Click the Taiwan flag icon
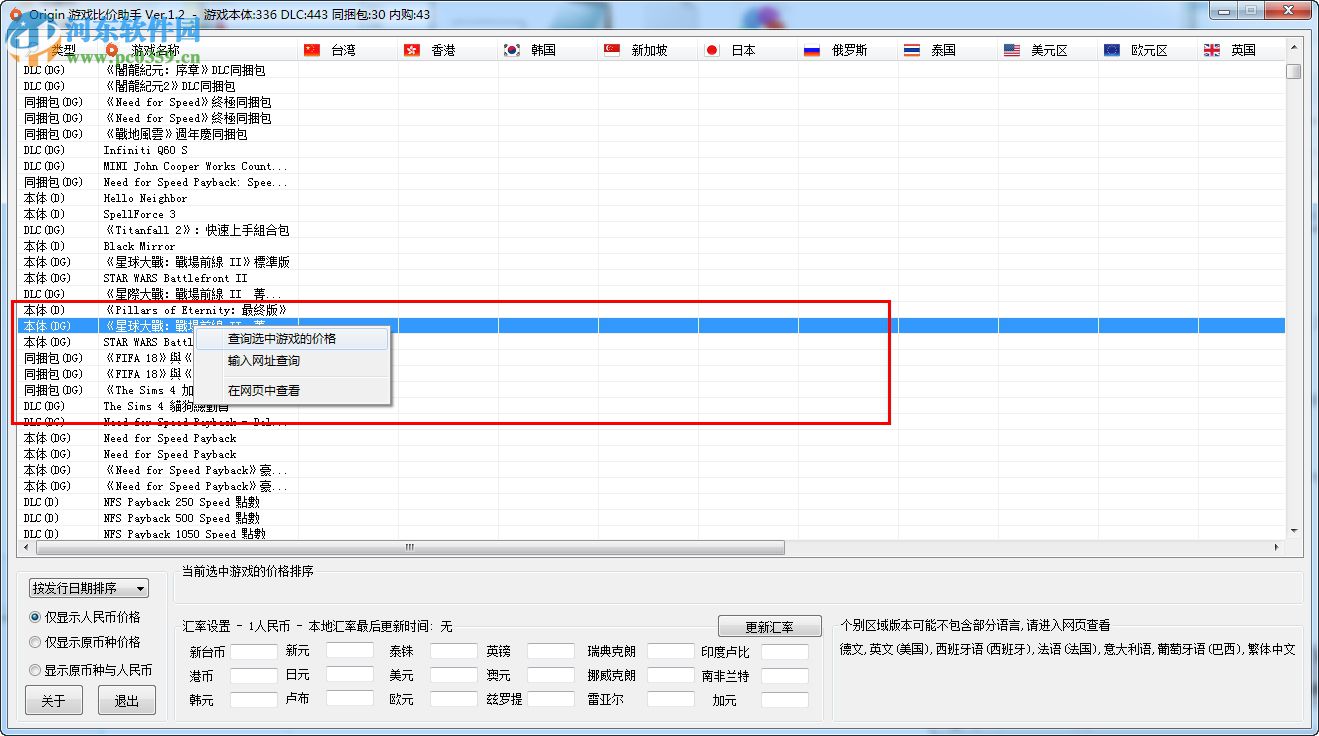Screen dimensions: 1319x736 (313, 48)
